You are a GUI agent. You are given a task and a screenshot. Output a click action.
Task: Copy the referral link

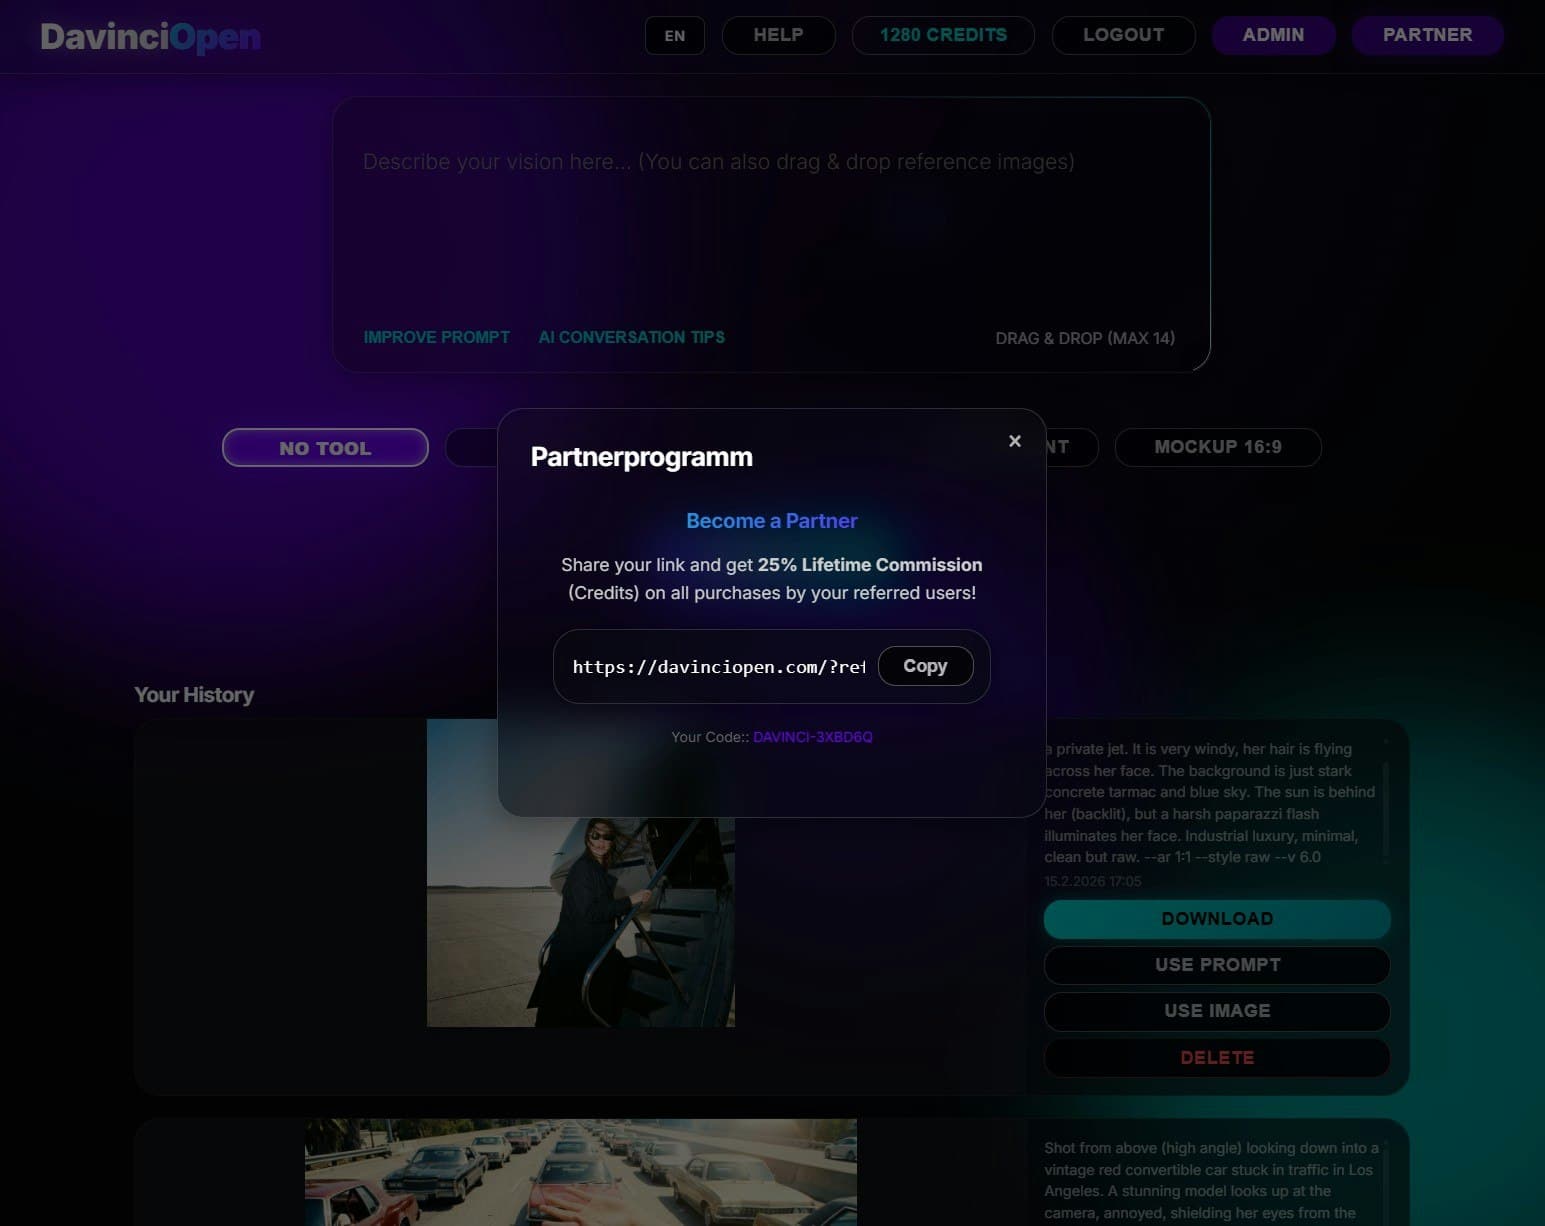pos(925,665)
